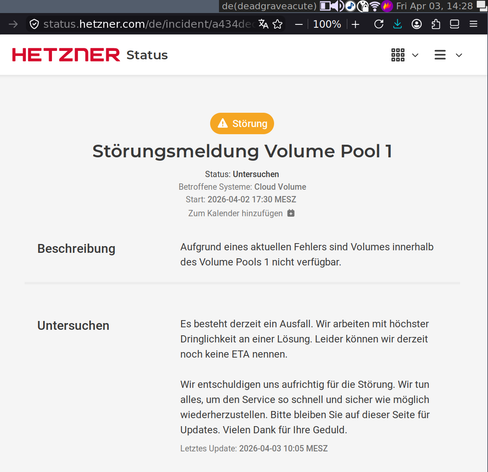This screenshot has width=488, height=472.
Task: Open site security shield info
Action: tap(34, 24)
